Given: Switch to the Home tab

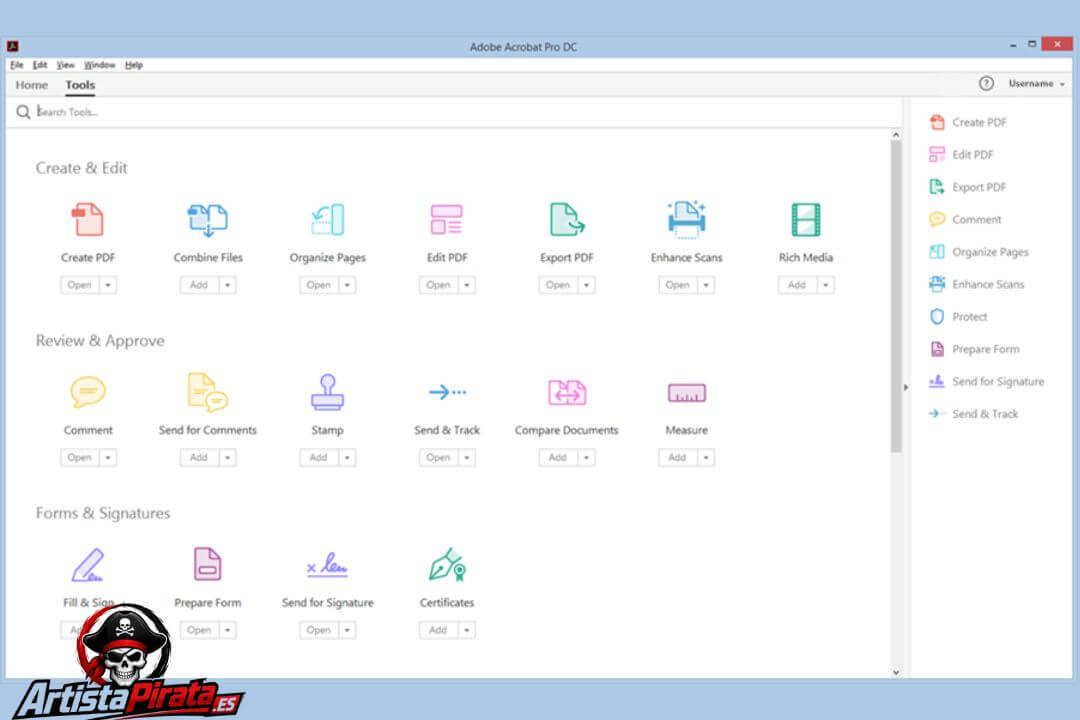Looking at the screenshot, I should [x=32, y=85].
